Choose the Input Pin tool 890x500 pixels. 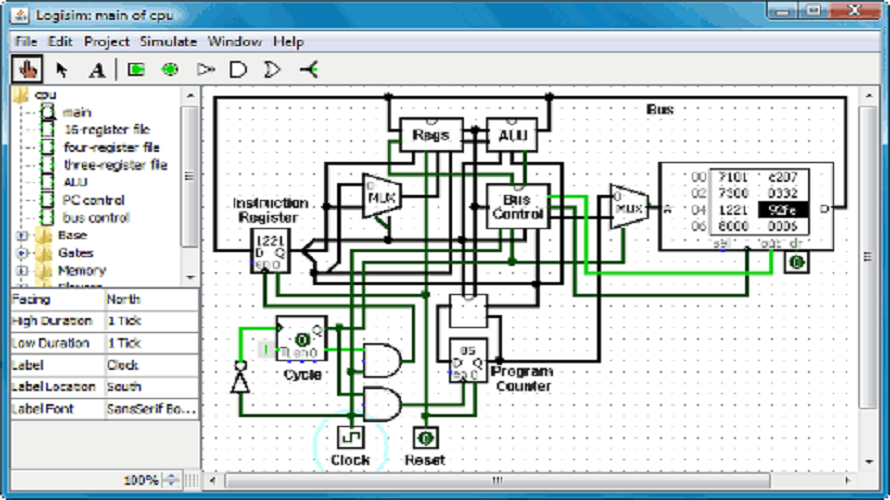(x=136, y=70)
